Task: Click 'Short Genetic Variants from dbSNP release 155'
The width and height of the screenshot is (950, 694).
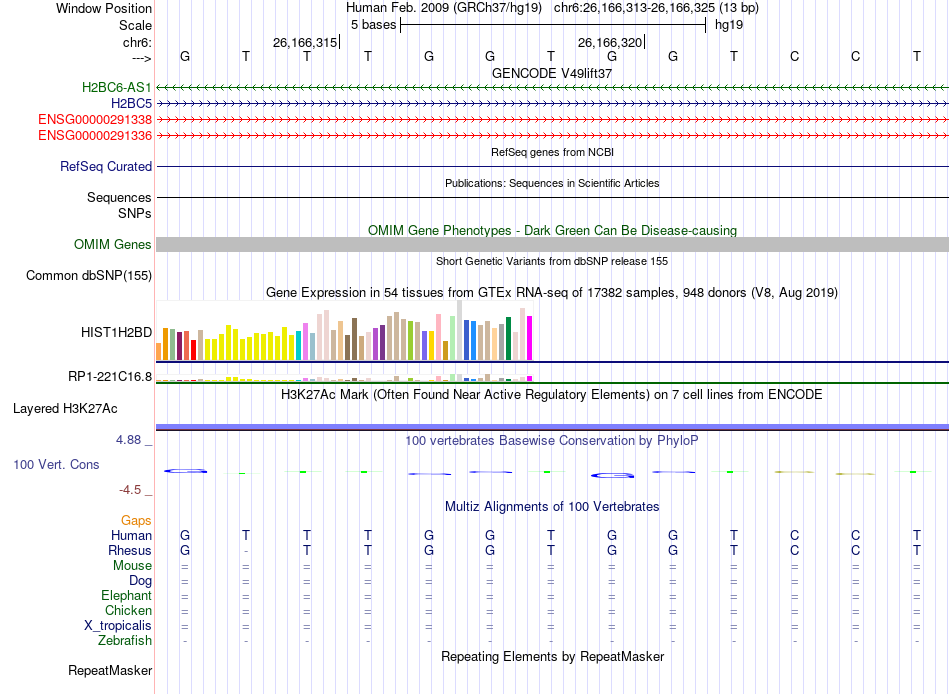Action: pyautogui.click(x=552, y=261)
